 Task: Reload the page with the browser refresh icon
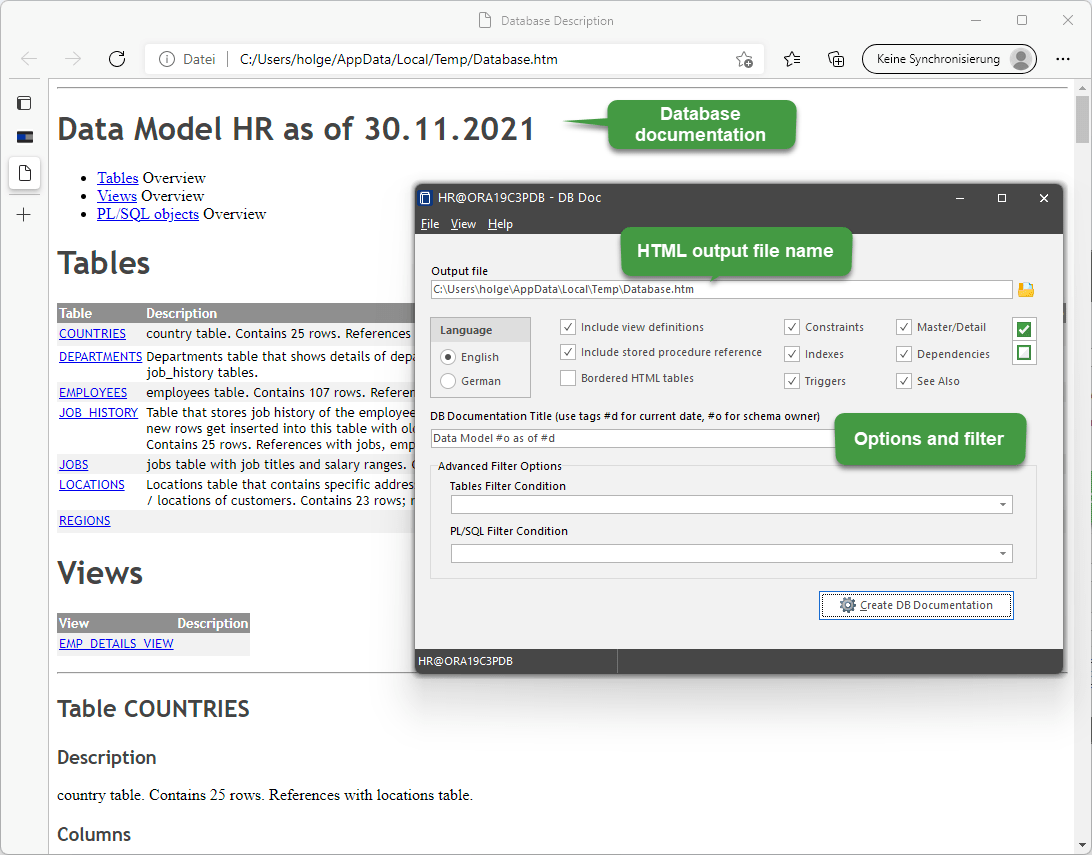[x=117, y=59]
